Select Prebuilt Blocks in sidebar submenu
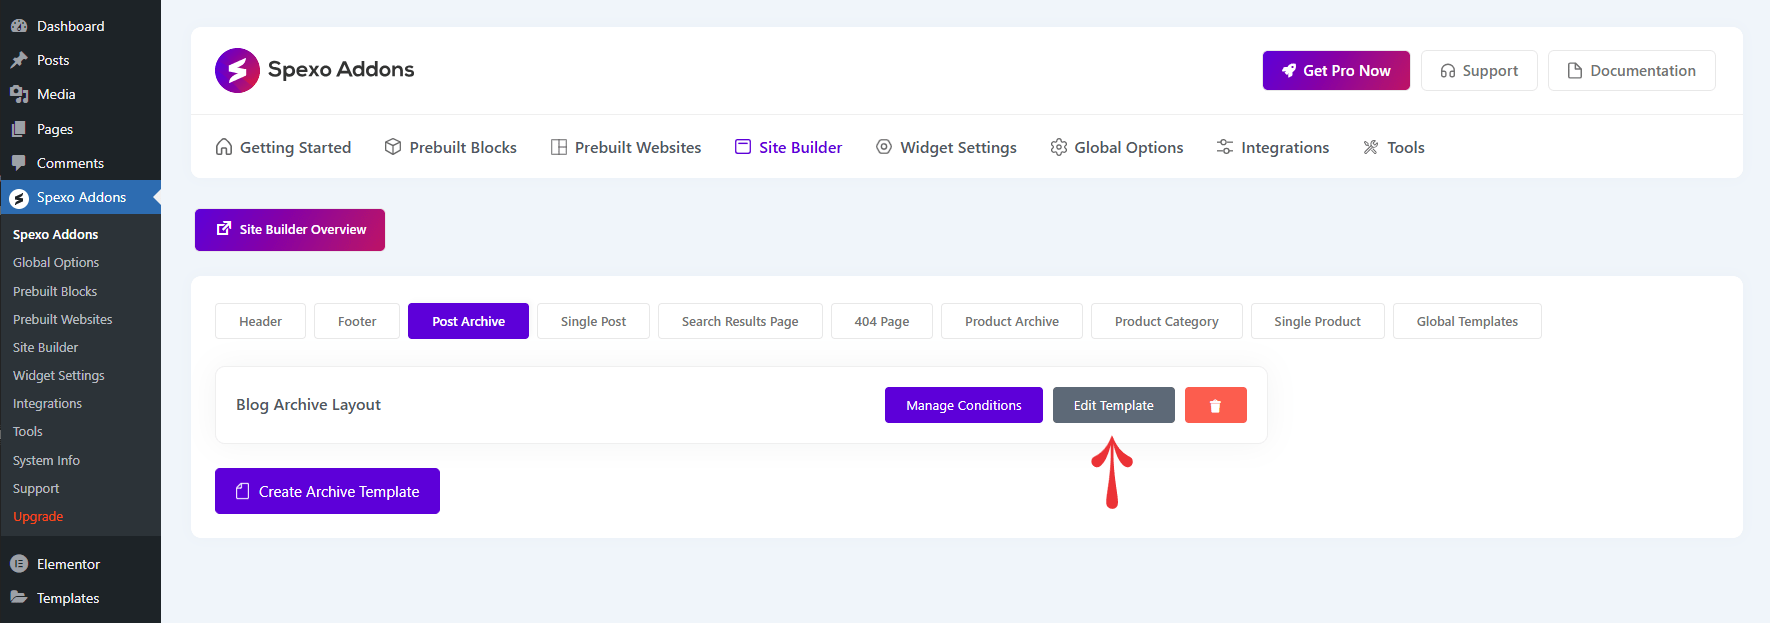 [x=55, y=291]
